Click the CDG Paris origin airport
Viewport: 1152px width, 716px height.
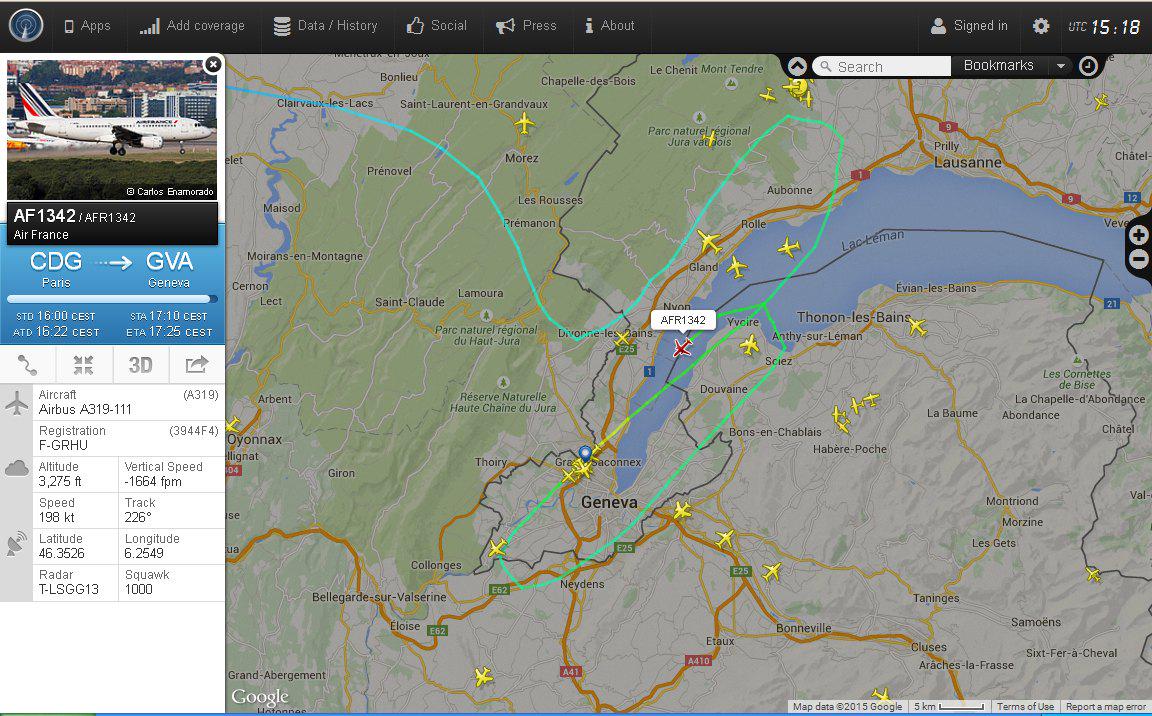click(x=56, y=269)
